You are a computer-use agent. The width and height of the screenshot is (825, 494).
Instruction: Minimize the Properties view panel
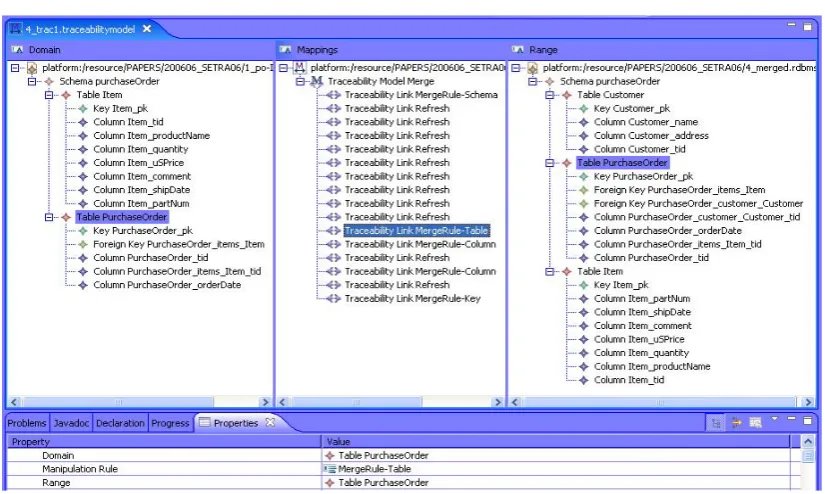click(x=792, y=419)
